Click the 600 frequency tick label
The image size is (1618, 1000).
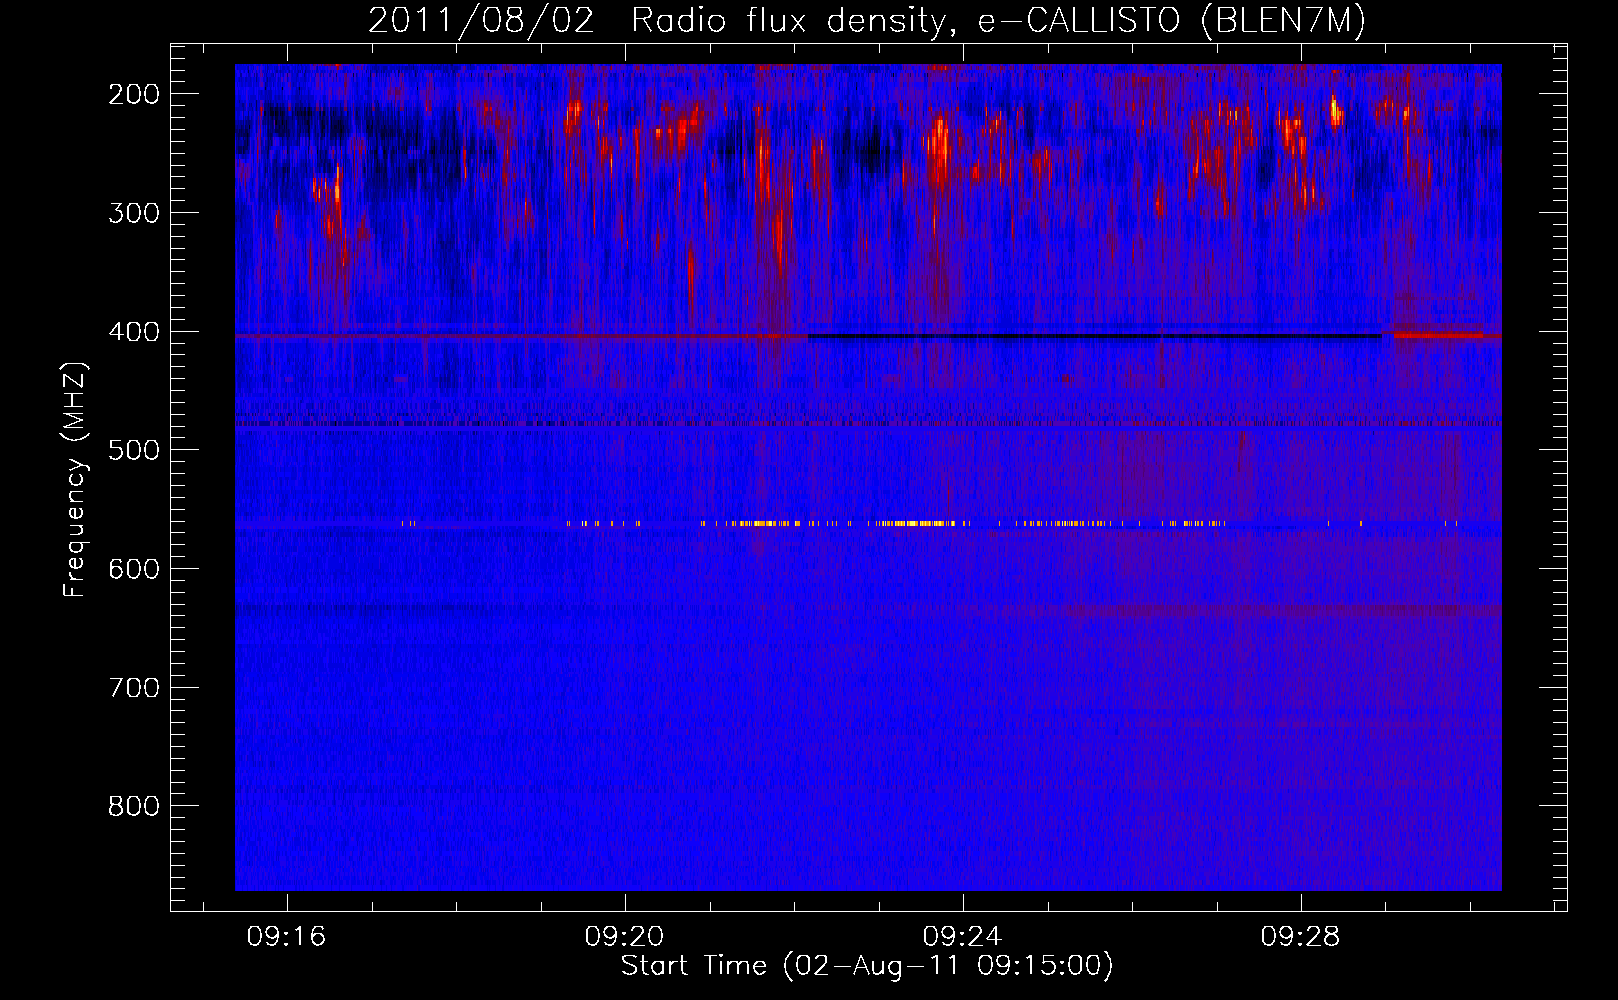point(134,569)
